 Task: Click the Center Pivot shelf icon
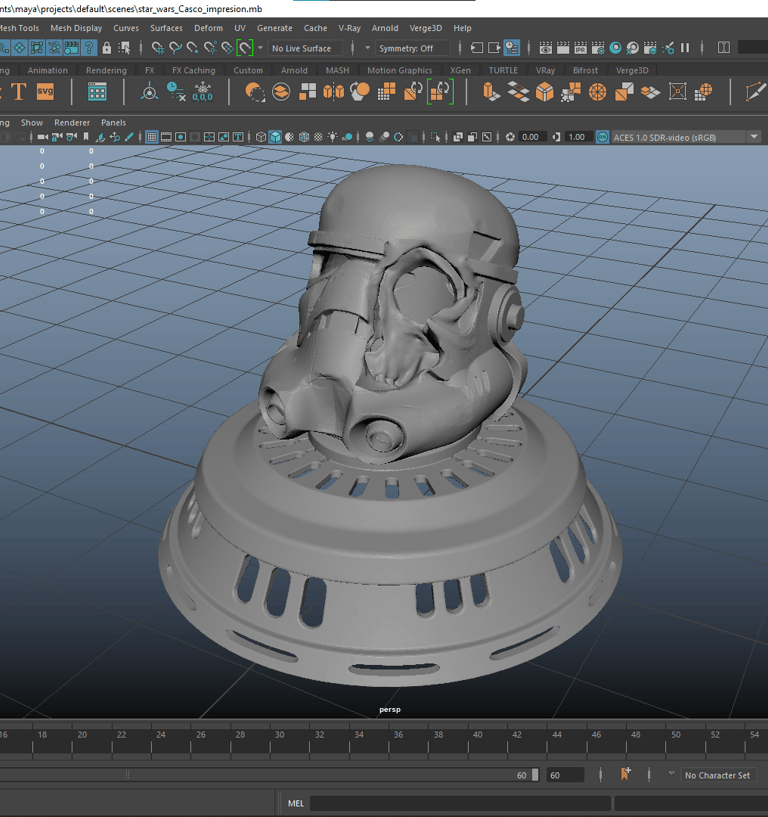tap(150, 92)
